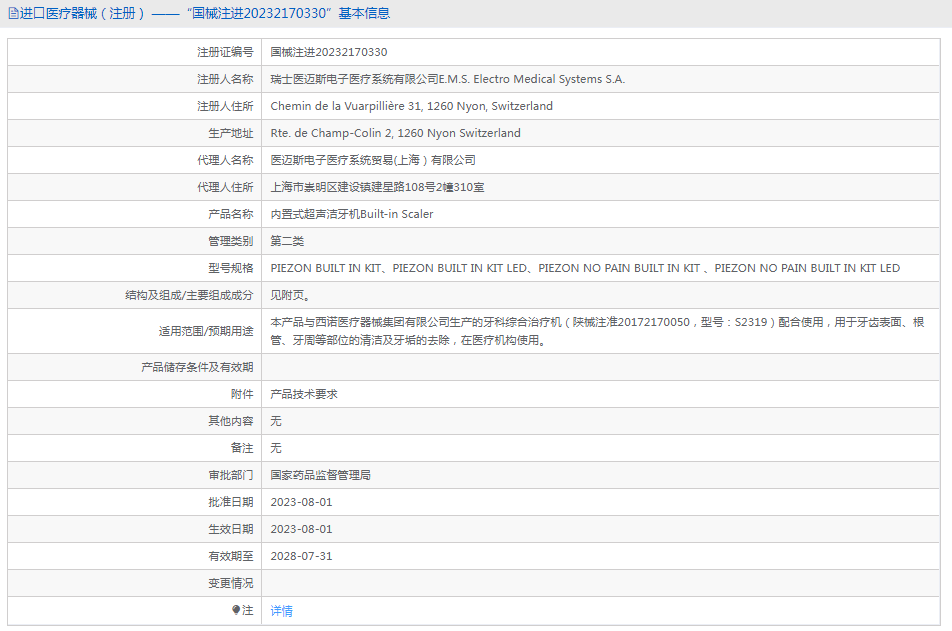
Task: Click the 备注 label
Action: 242,448
